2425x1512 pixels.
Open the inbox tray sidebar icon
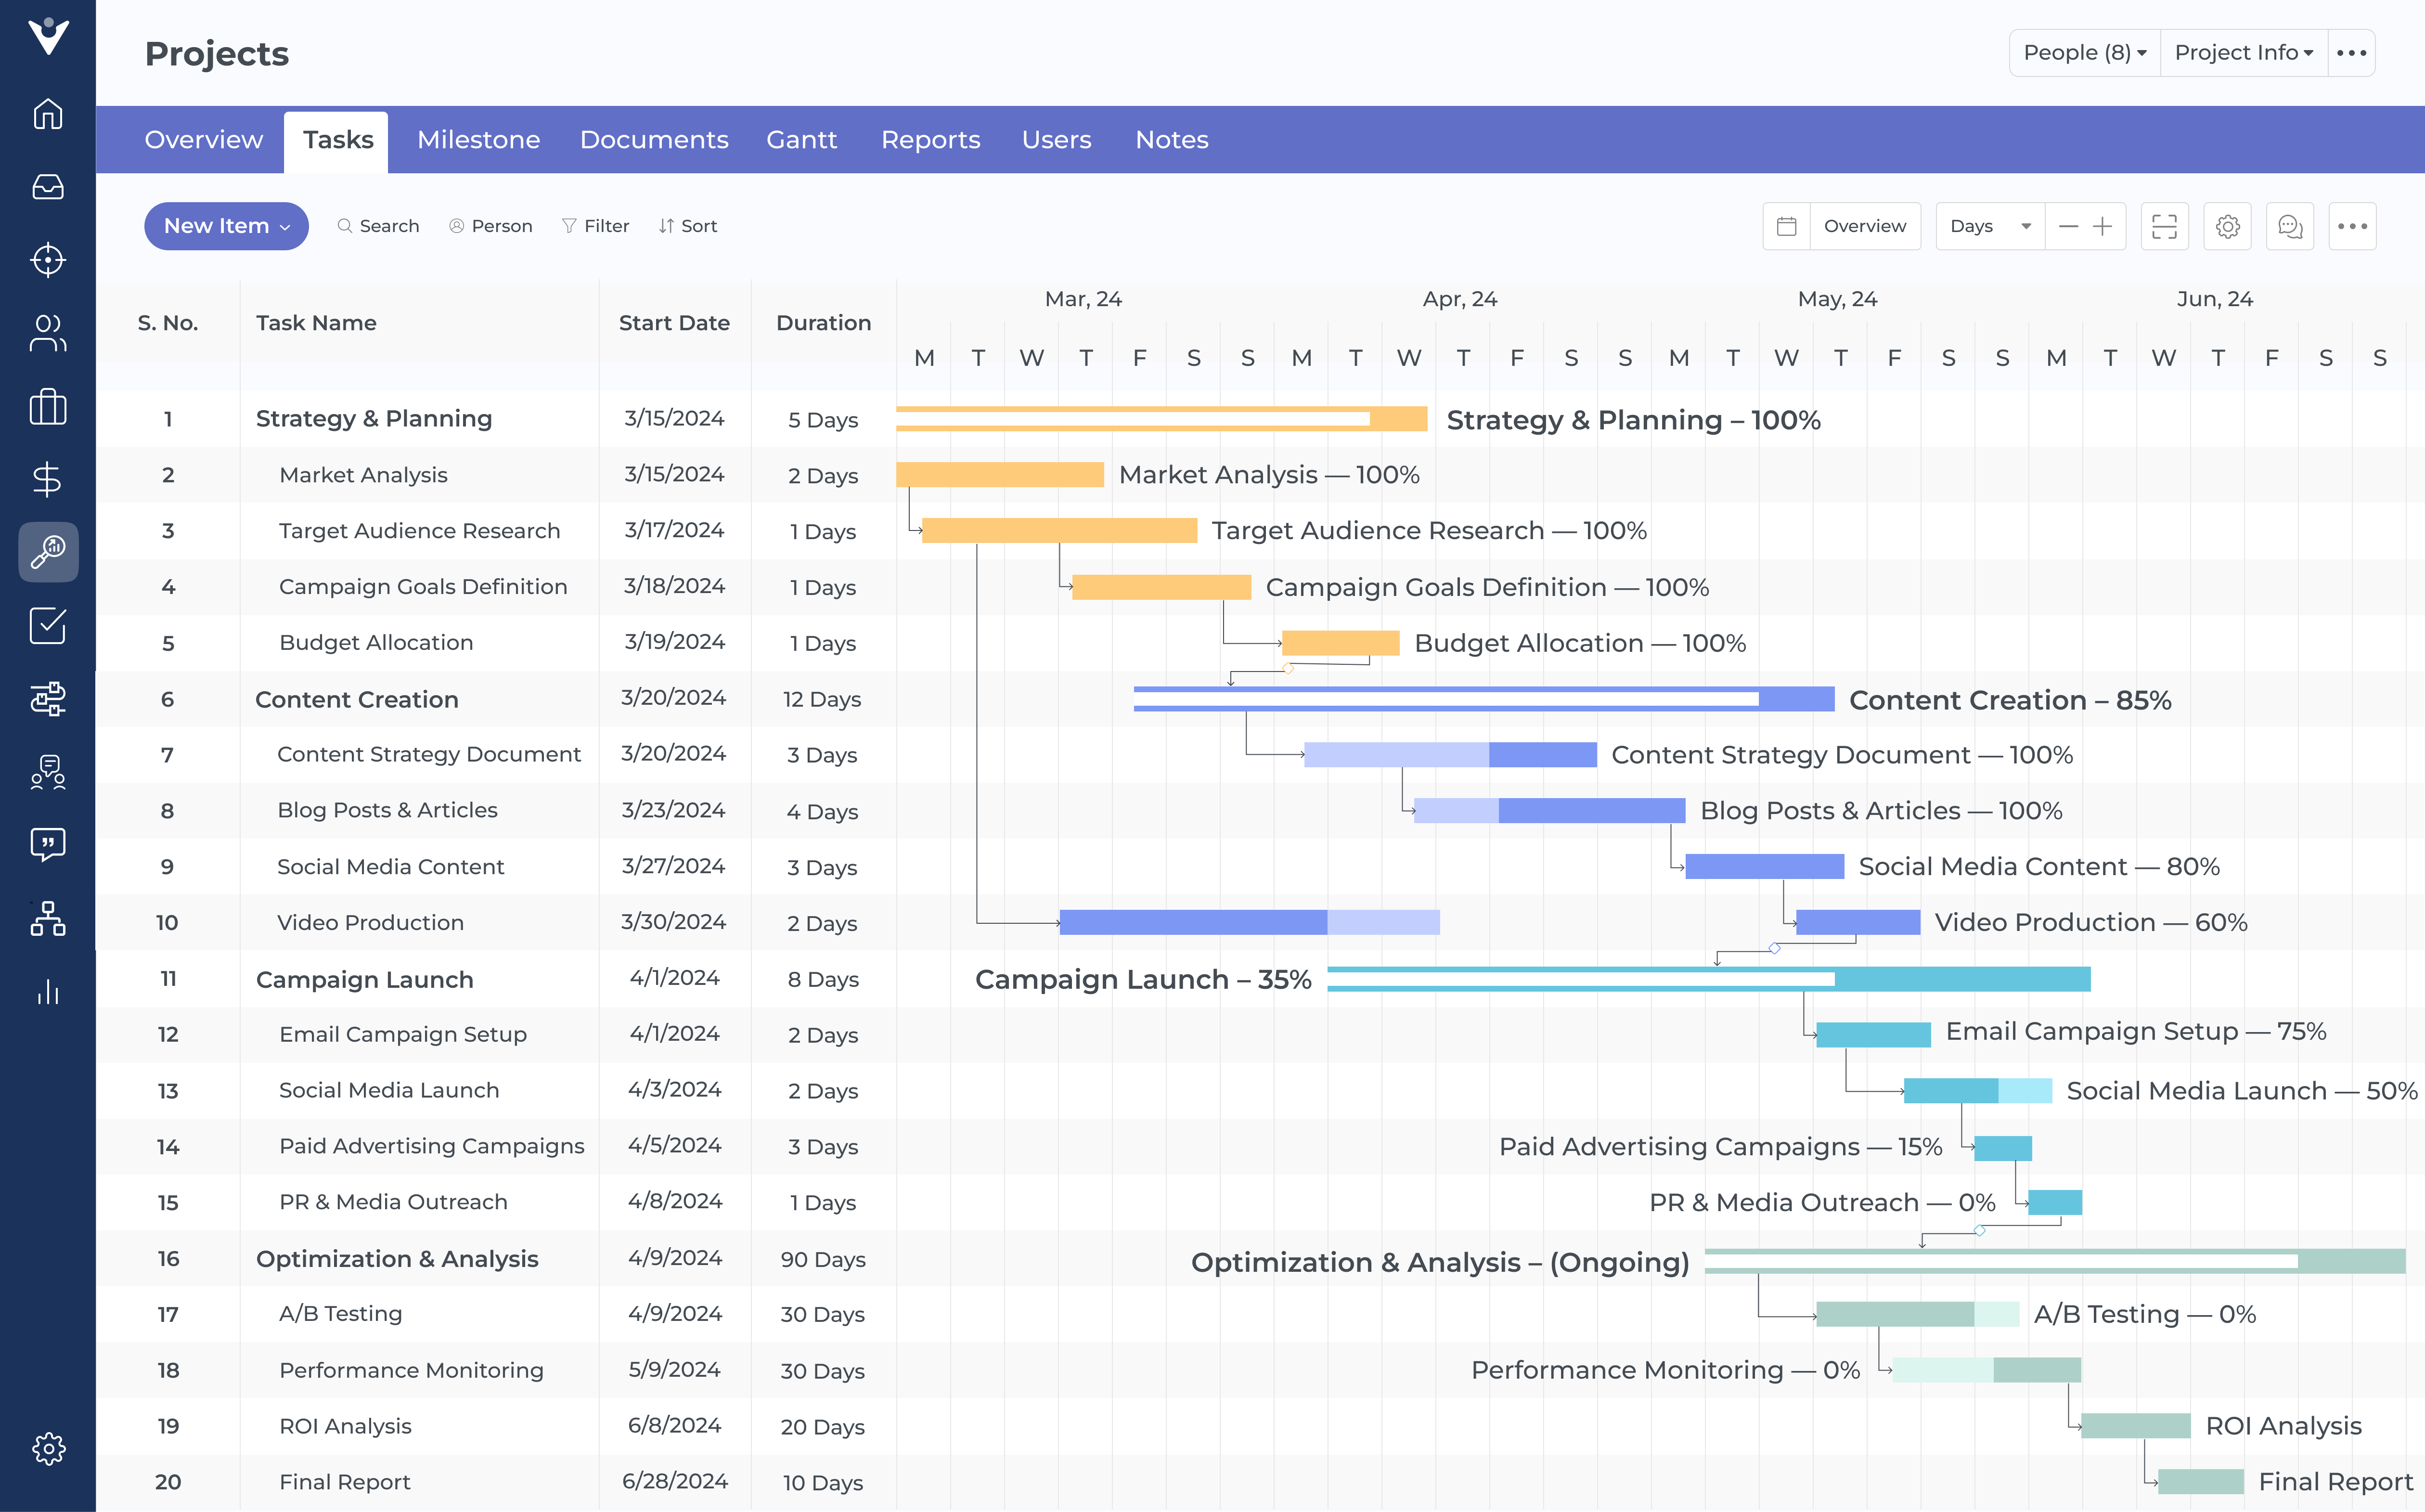pyautogui.click(x=48, y=187)
